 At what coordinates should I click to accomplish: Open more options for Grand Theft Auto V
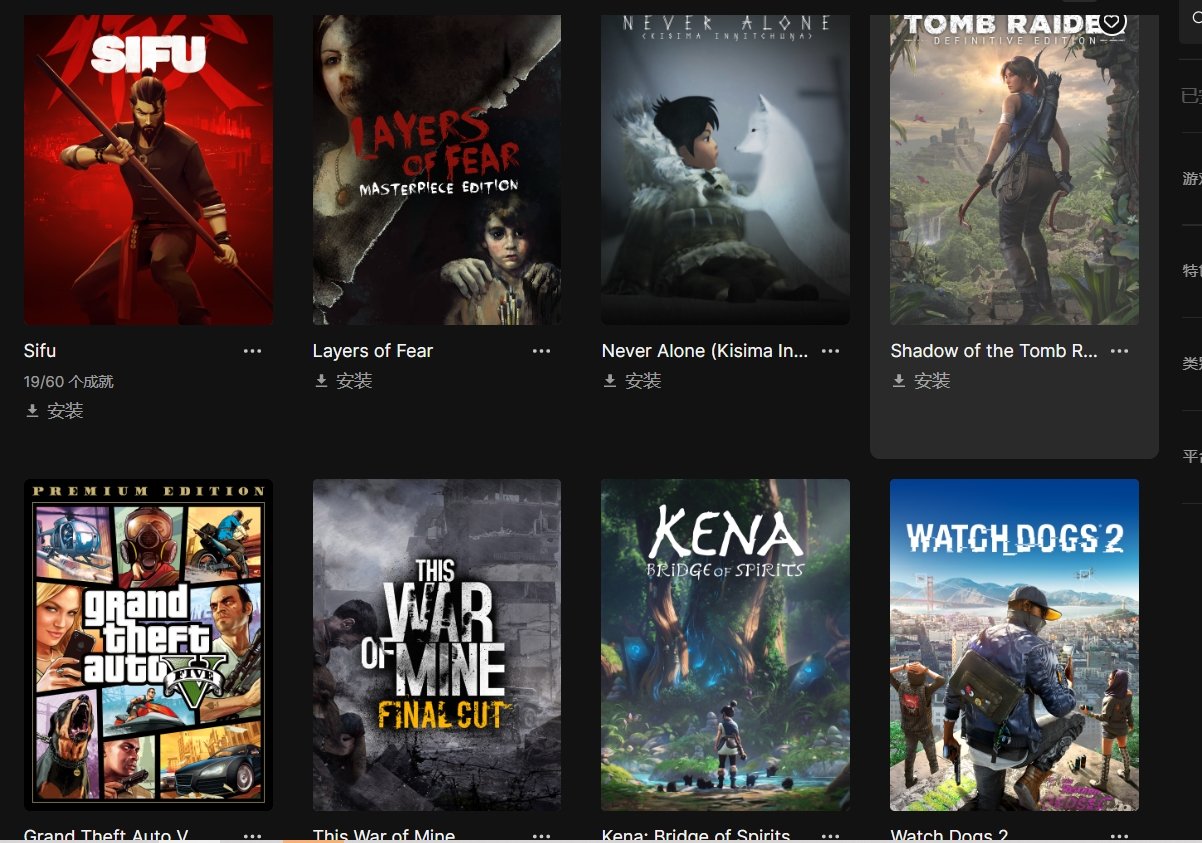pyautogui.click(x=252, y=835)
